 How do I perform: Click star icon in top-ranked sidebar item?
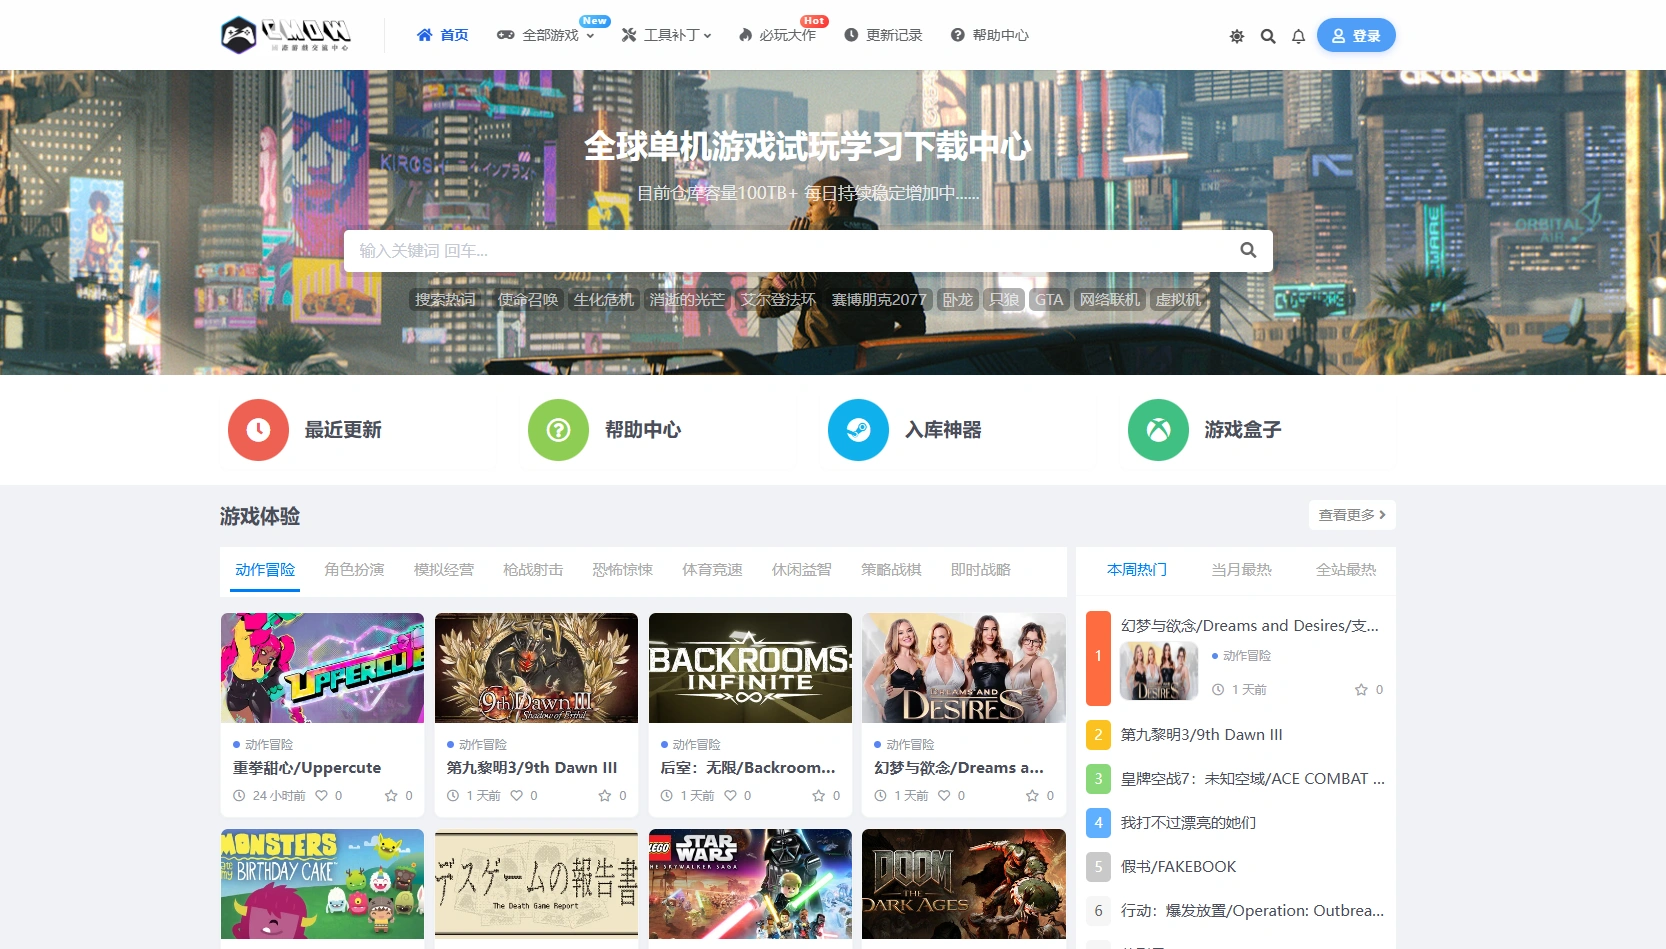click(1361, 690)
